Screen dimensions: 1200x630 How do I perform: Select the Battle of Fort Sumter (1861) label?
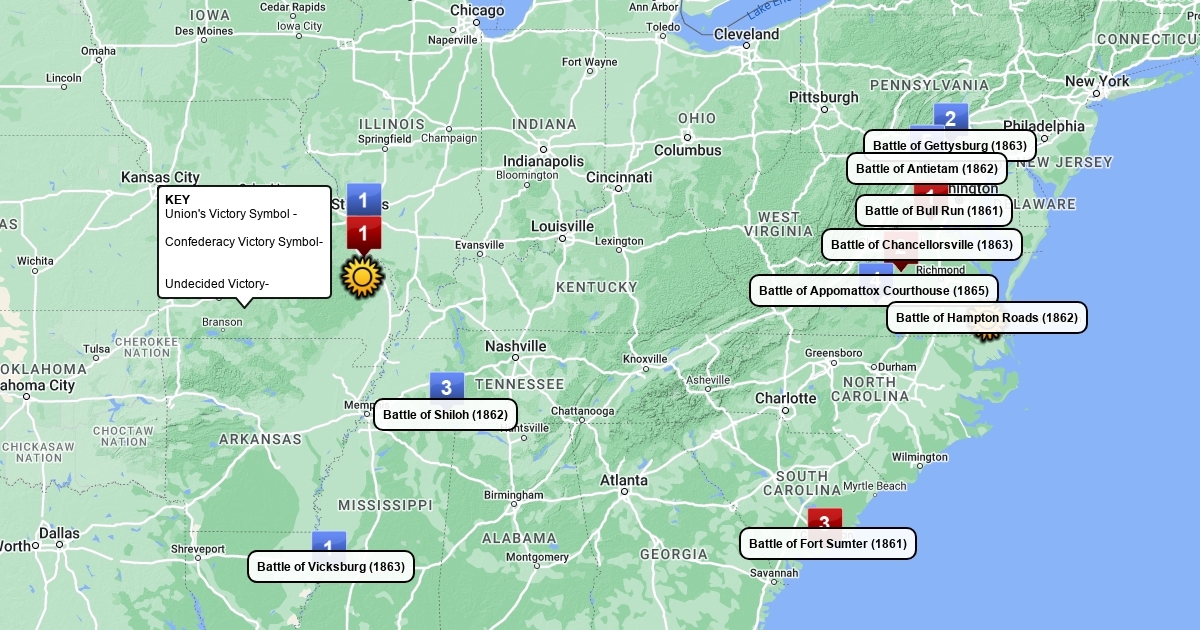(827, 544)
